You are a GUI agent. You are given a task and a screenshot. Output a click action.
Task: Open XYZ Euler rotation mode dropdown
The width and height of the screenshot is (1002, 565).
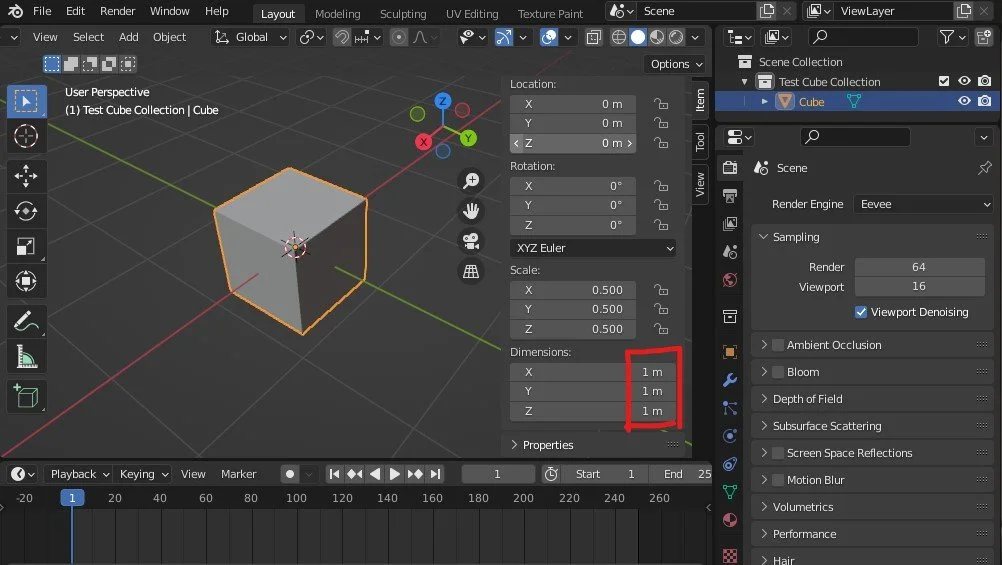(593, 248)
